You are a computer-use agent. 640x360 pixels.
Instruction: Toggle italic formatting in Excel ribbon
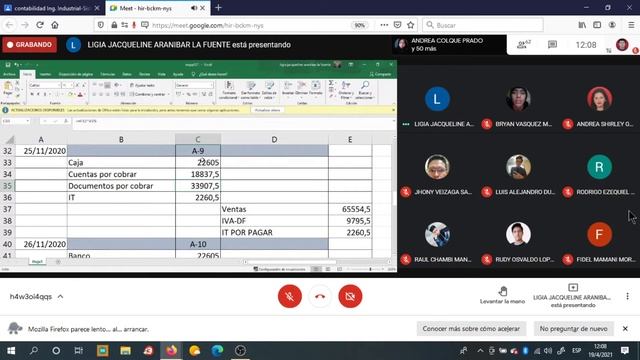pos(38,94)
